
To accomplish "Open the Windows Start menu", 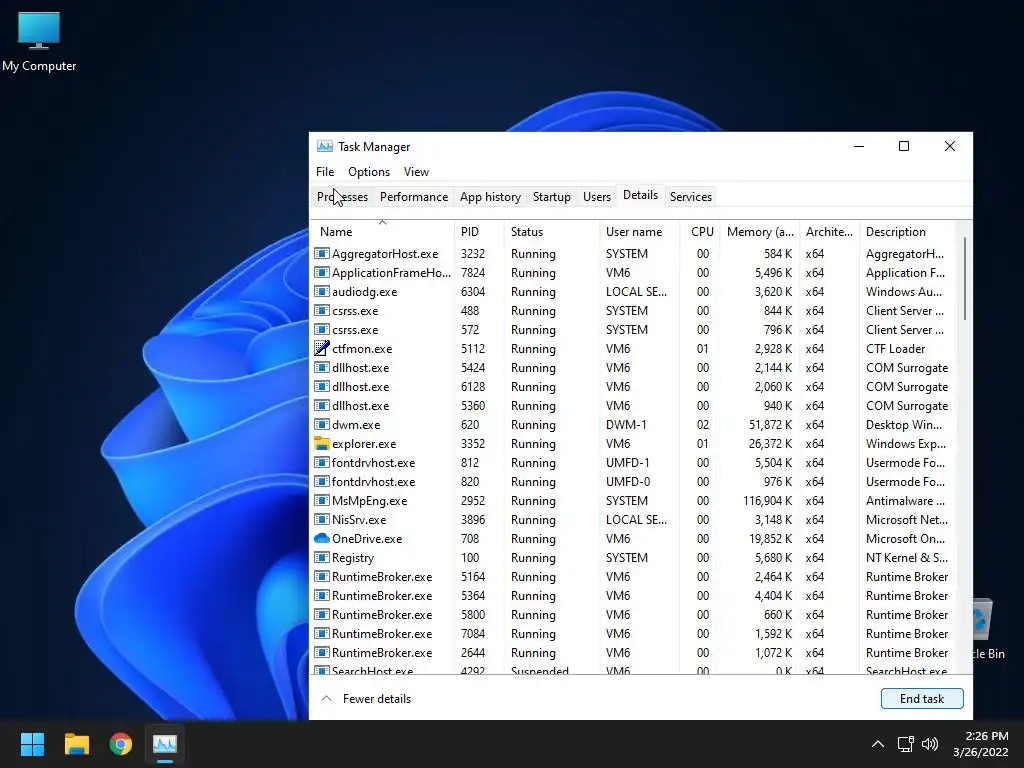I will tap(32, 744).
